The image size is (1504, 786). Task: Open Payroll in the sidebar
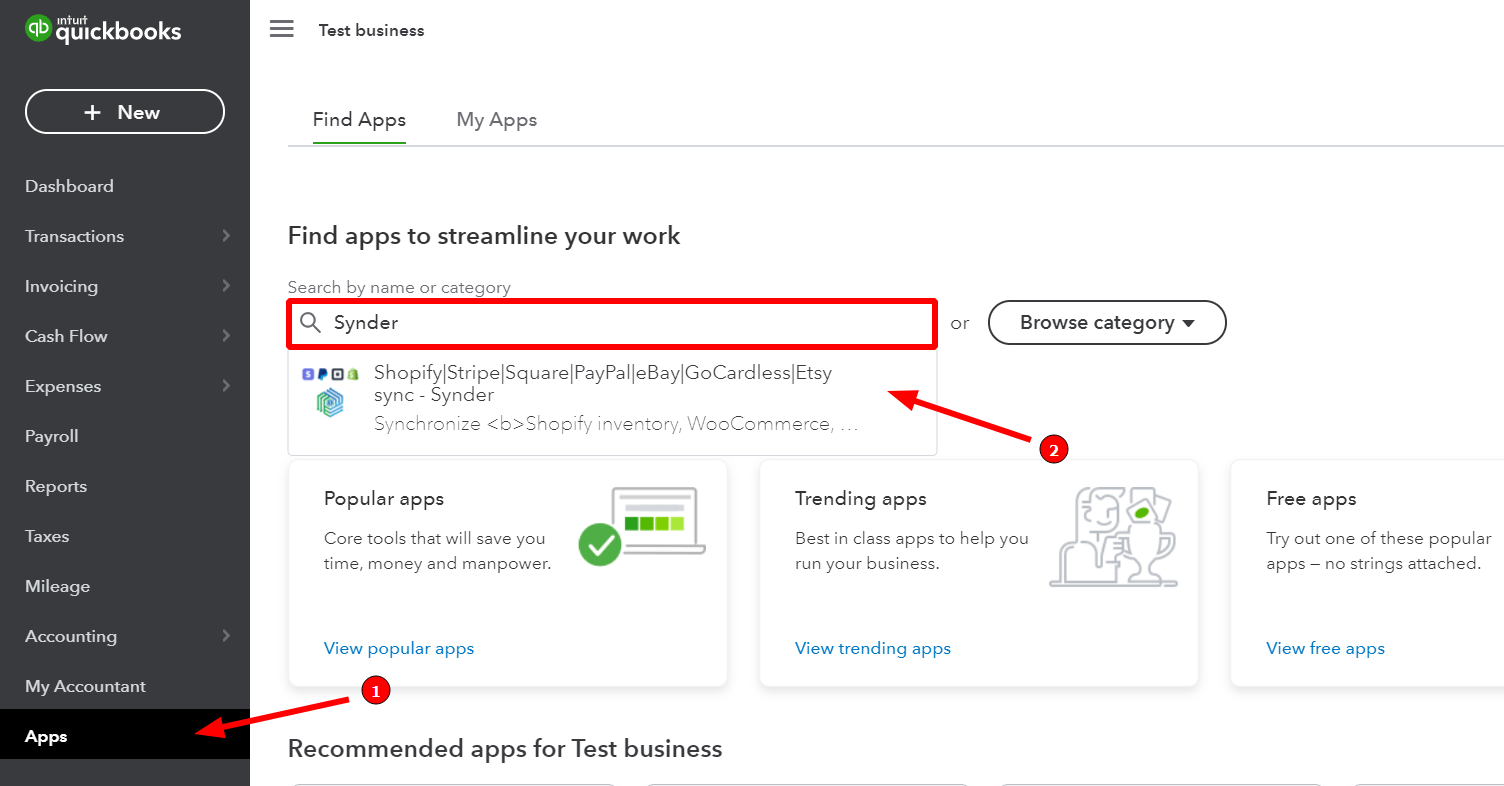52,436
